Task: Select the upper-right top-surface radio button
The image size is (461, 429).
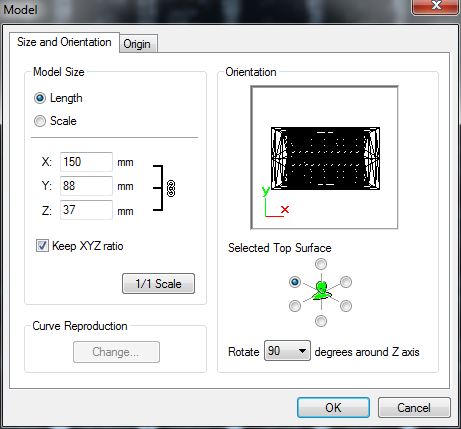Action: click(x=346, y=282)
